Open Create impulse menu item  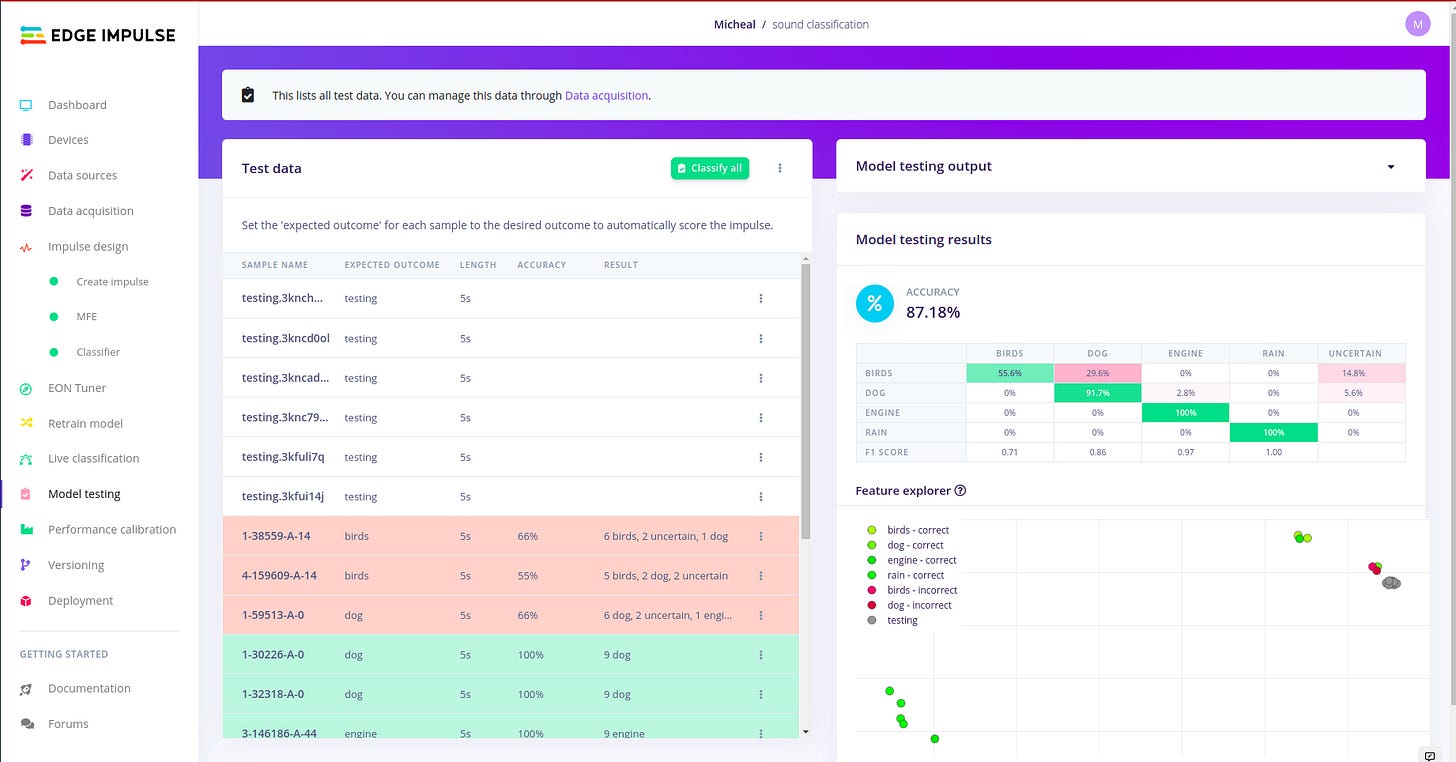pos(112,282)
